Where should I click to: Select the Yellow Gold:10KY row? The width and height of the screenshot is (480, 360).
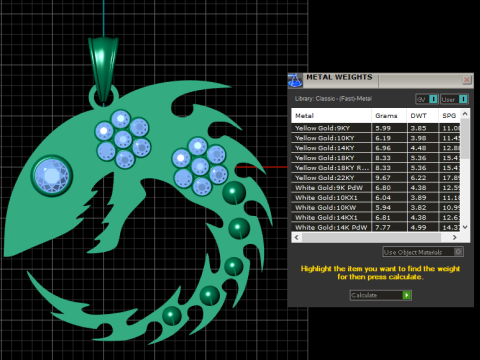click(x=376, y=138)
